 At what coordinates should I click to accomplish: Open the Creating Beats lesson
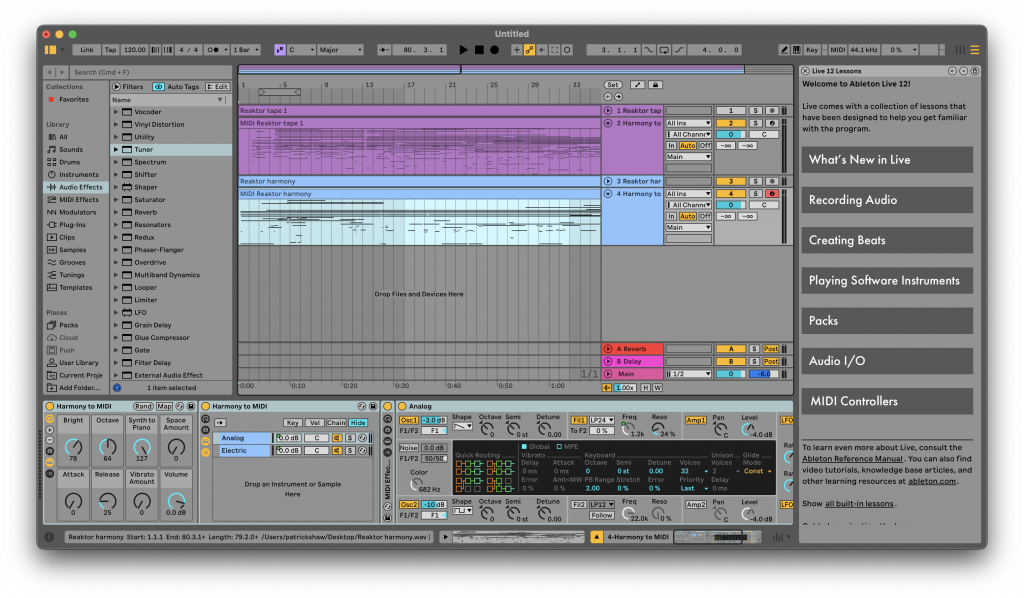coord(887,240)
